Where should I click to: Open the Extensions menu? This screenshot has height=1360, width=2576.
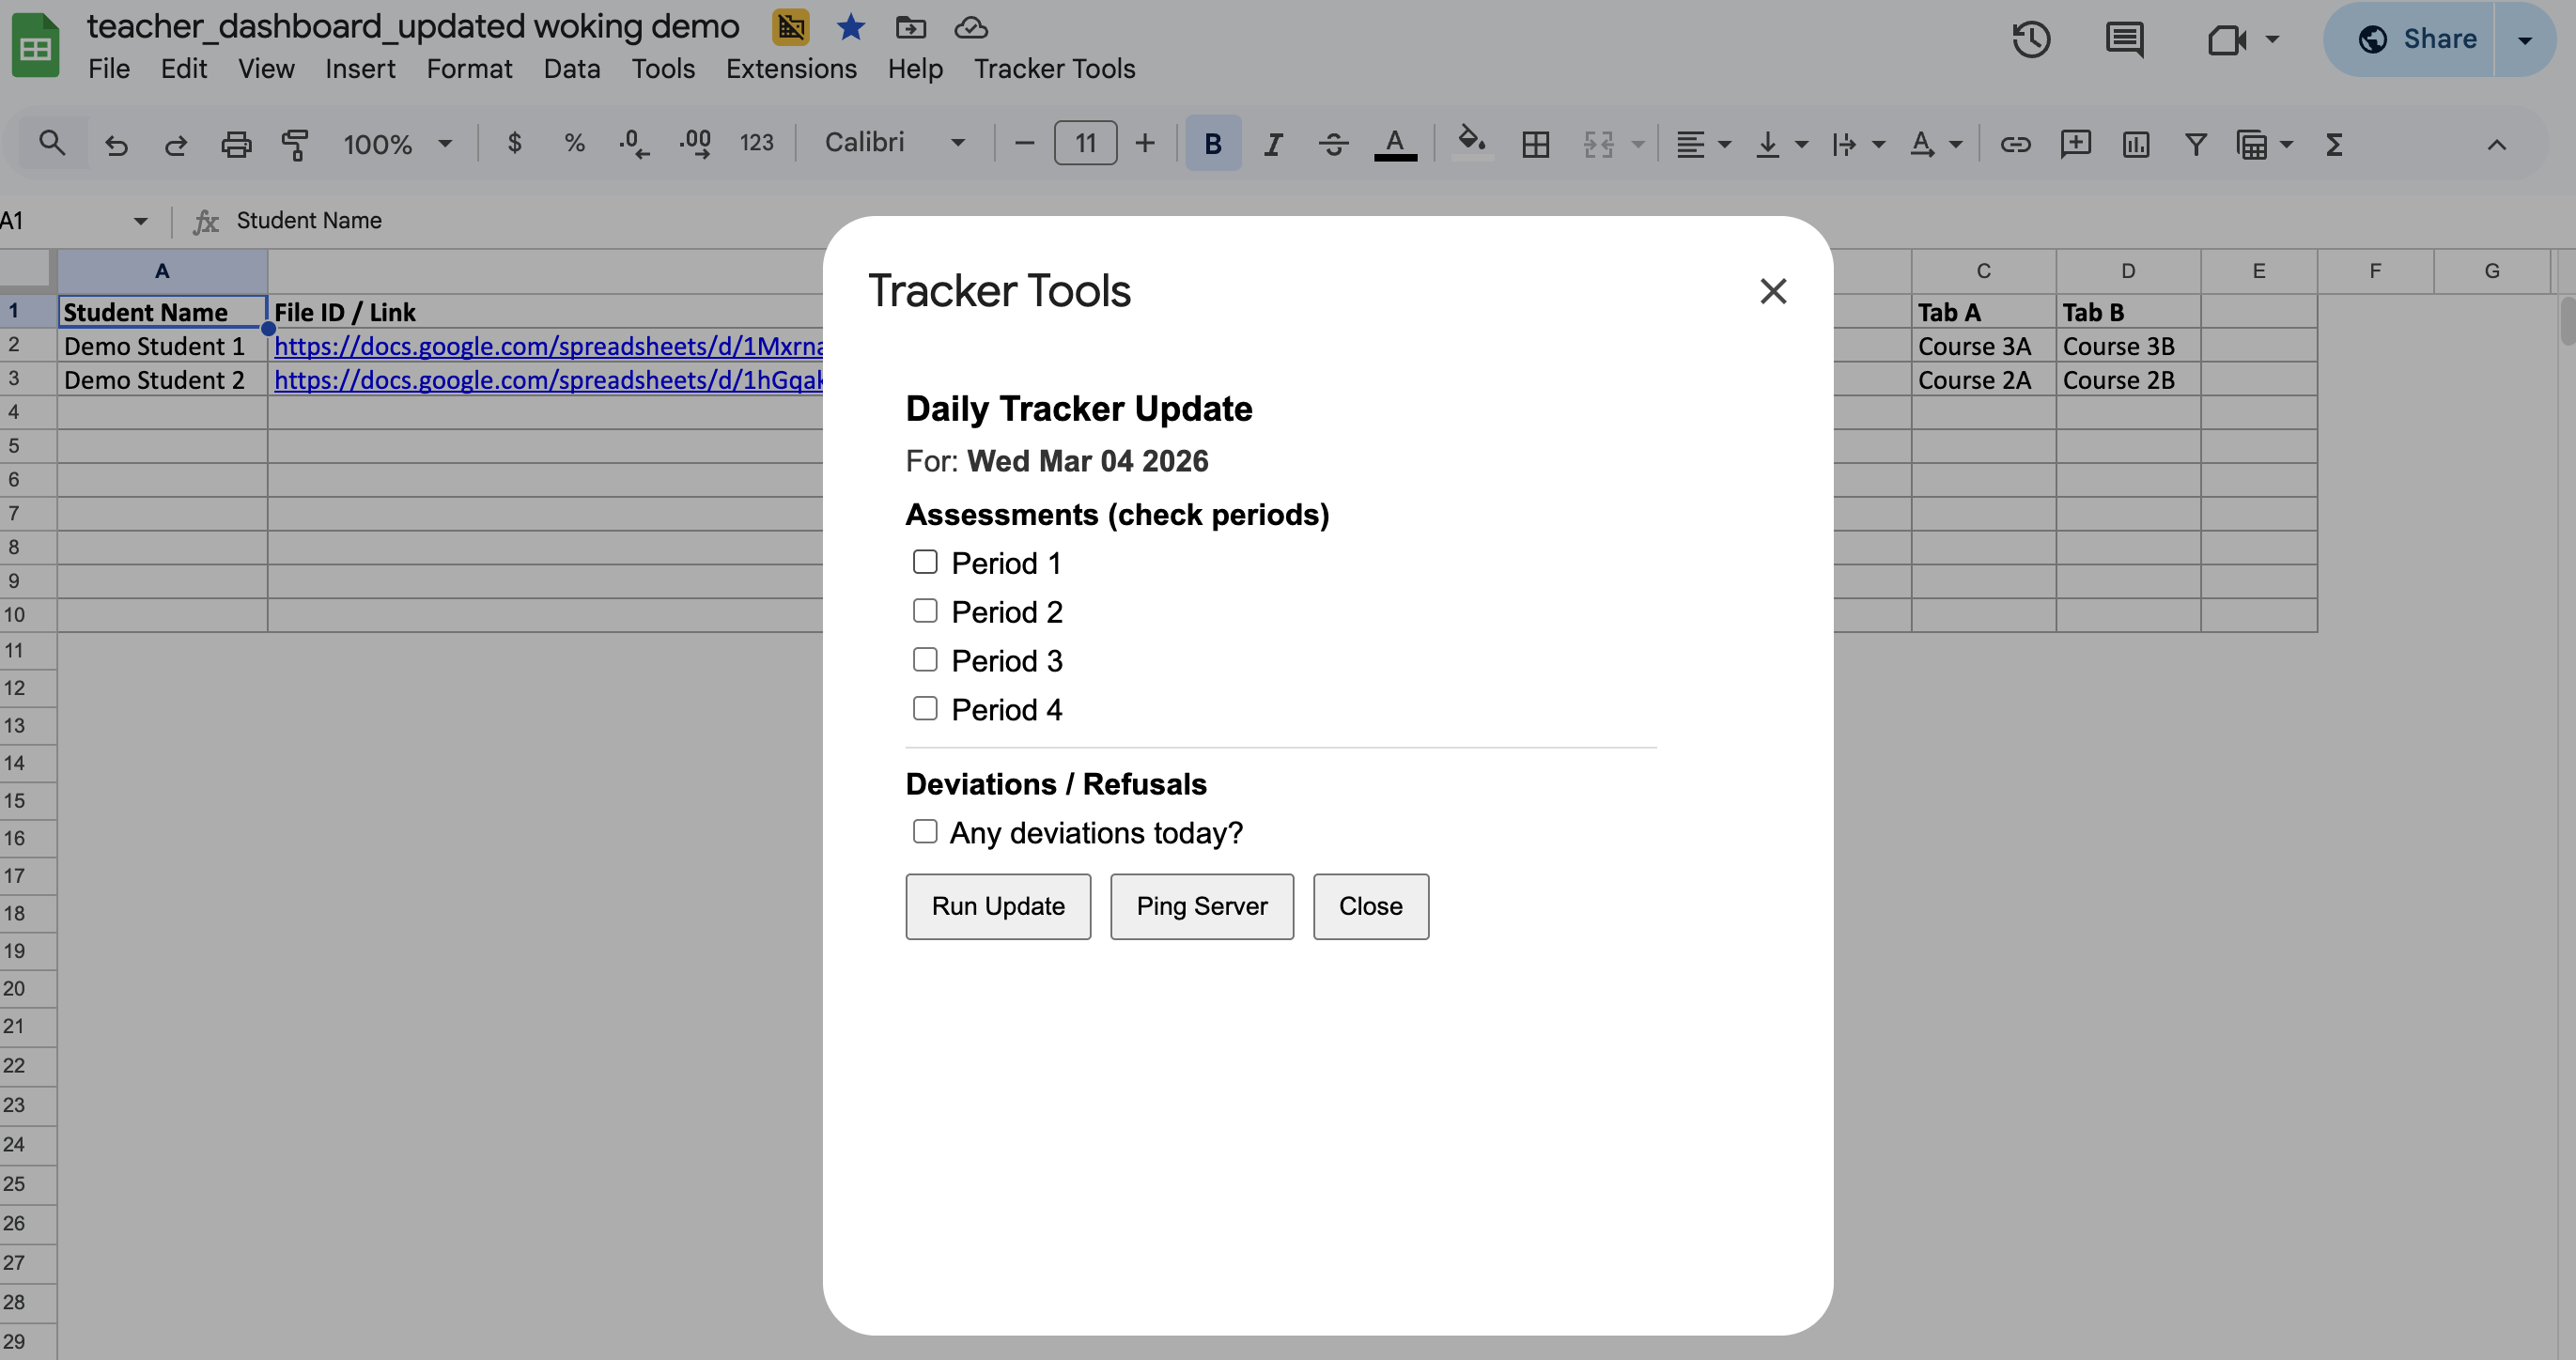pos(791,69)
